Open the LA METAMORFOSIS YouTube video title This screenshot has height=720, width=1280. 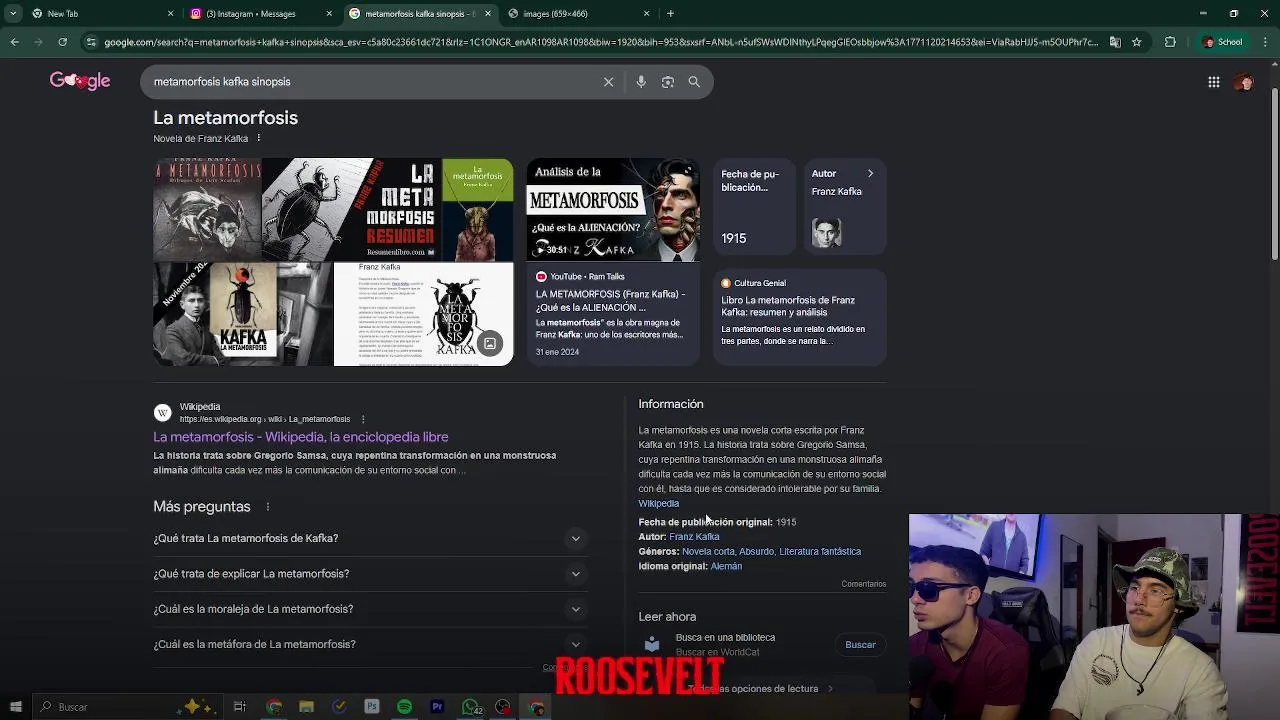tap(610, 300)
